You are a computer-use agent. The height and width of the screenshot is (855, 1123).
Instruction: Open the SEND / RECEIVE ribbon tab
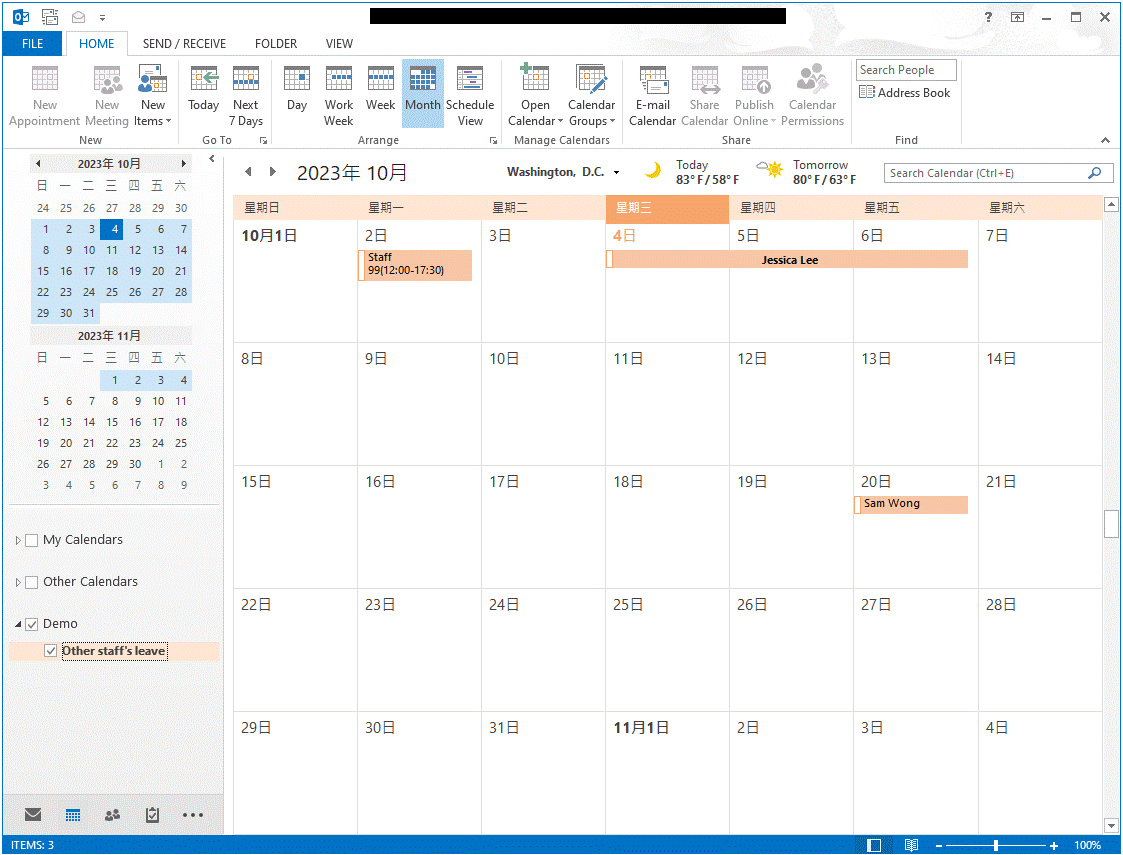pos(184,44)
